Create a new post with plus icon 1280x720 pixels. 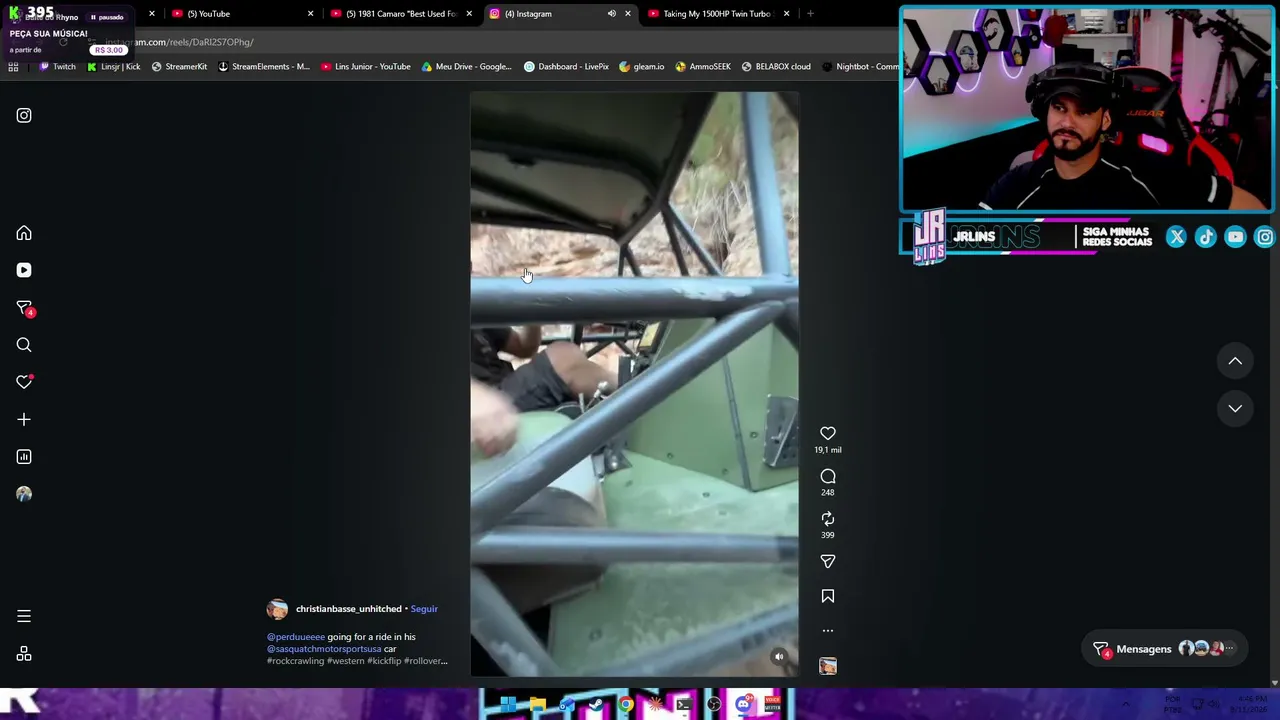pyautogui.click(x=24, y=420)
